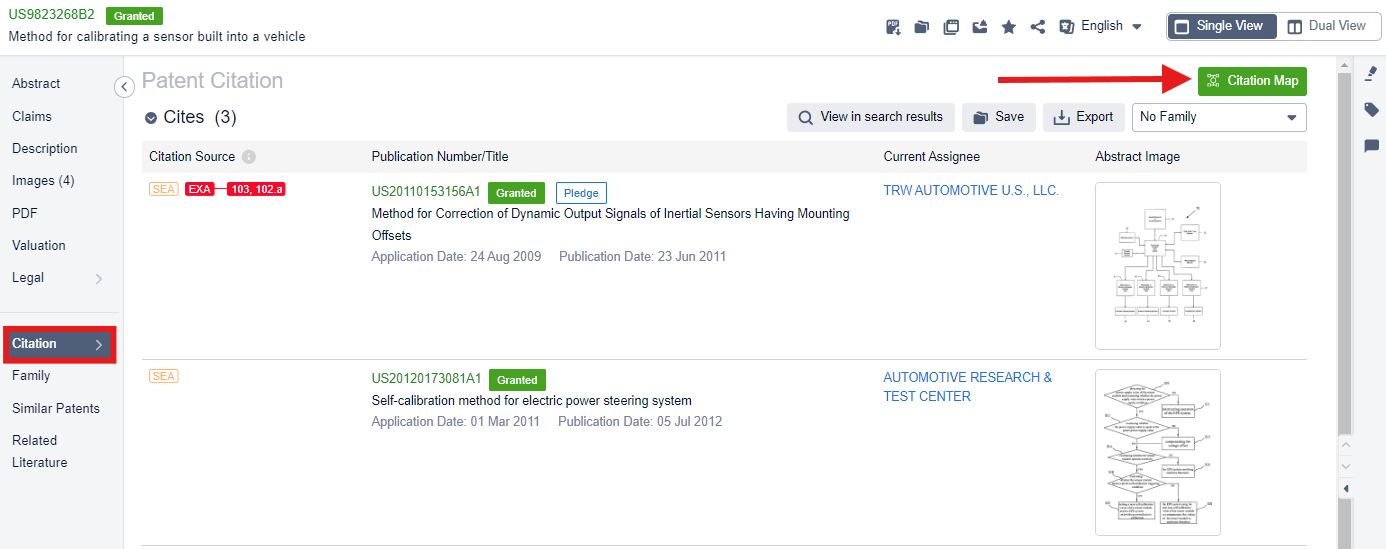The width and height of the screenshot is (1386, 549).
Task: Open the comment bubble icon
Action: [1371, 146]
